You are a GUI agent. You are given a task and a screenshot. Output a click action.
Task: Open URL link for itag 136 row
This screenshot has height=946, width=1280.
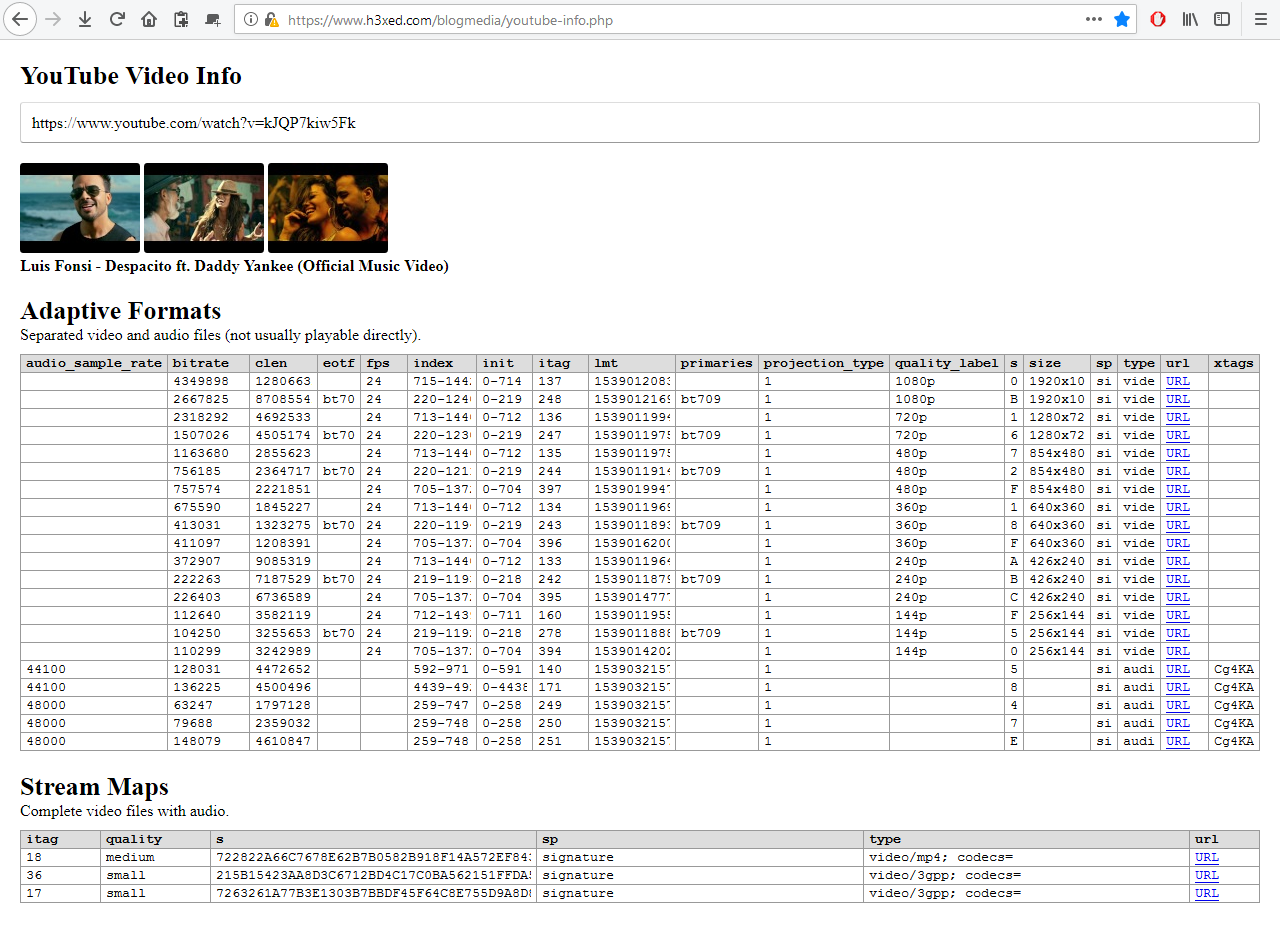point(1178,417)
